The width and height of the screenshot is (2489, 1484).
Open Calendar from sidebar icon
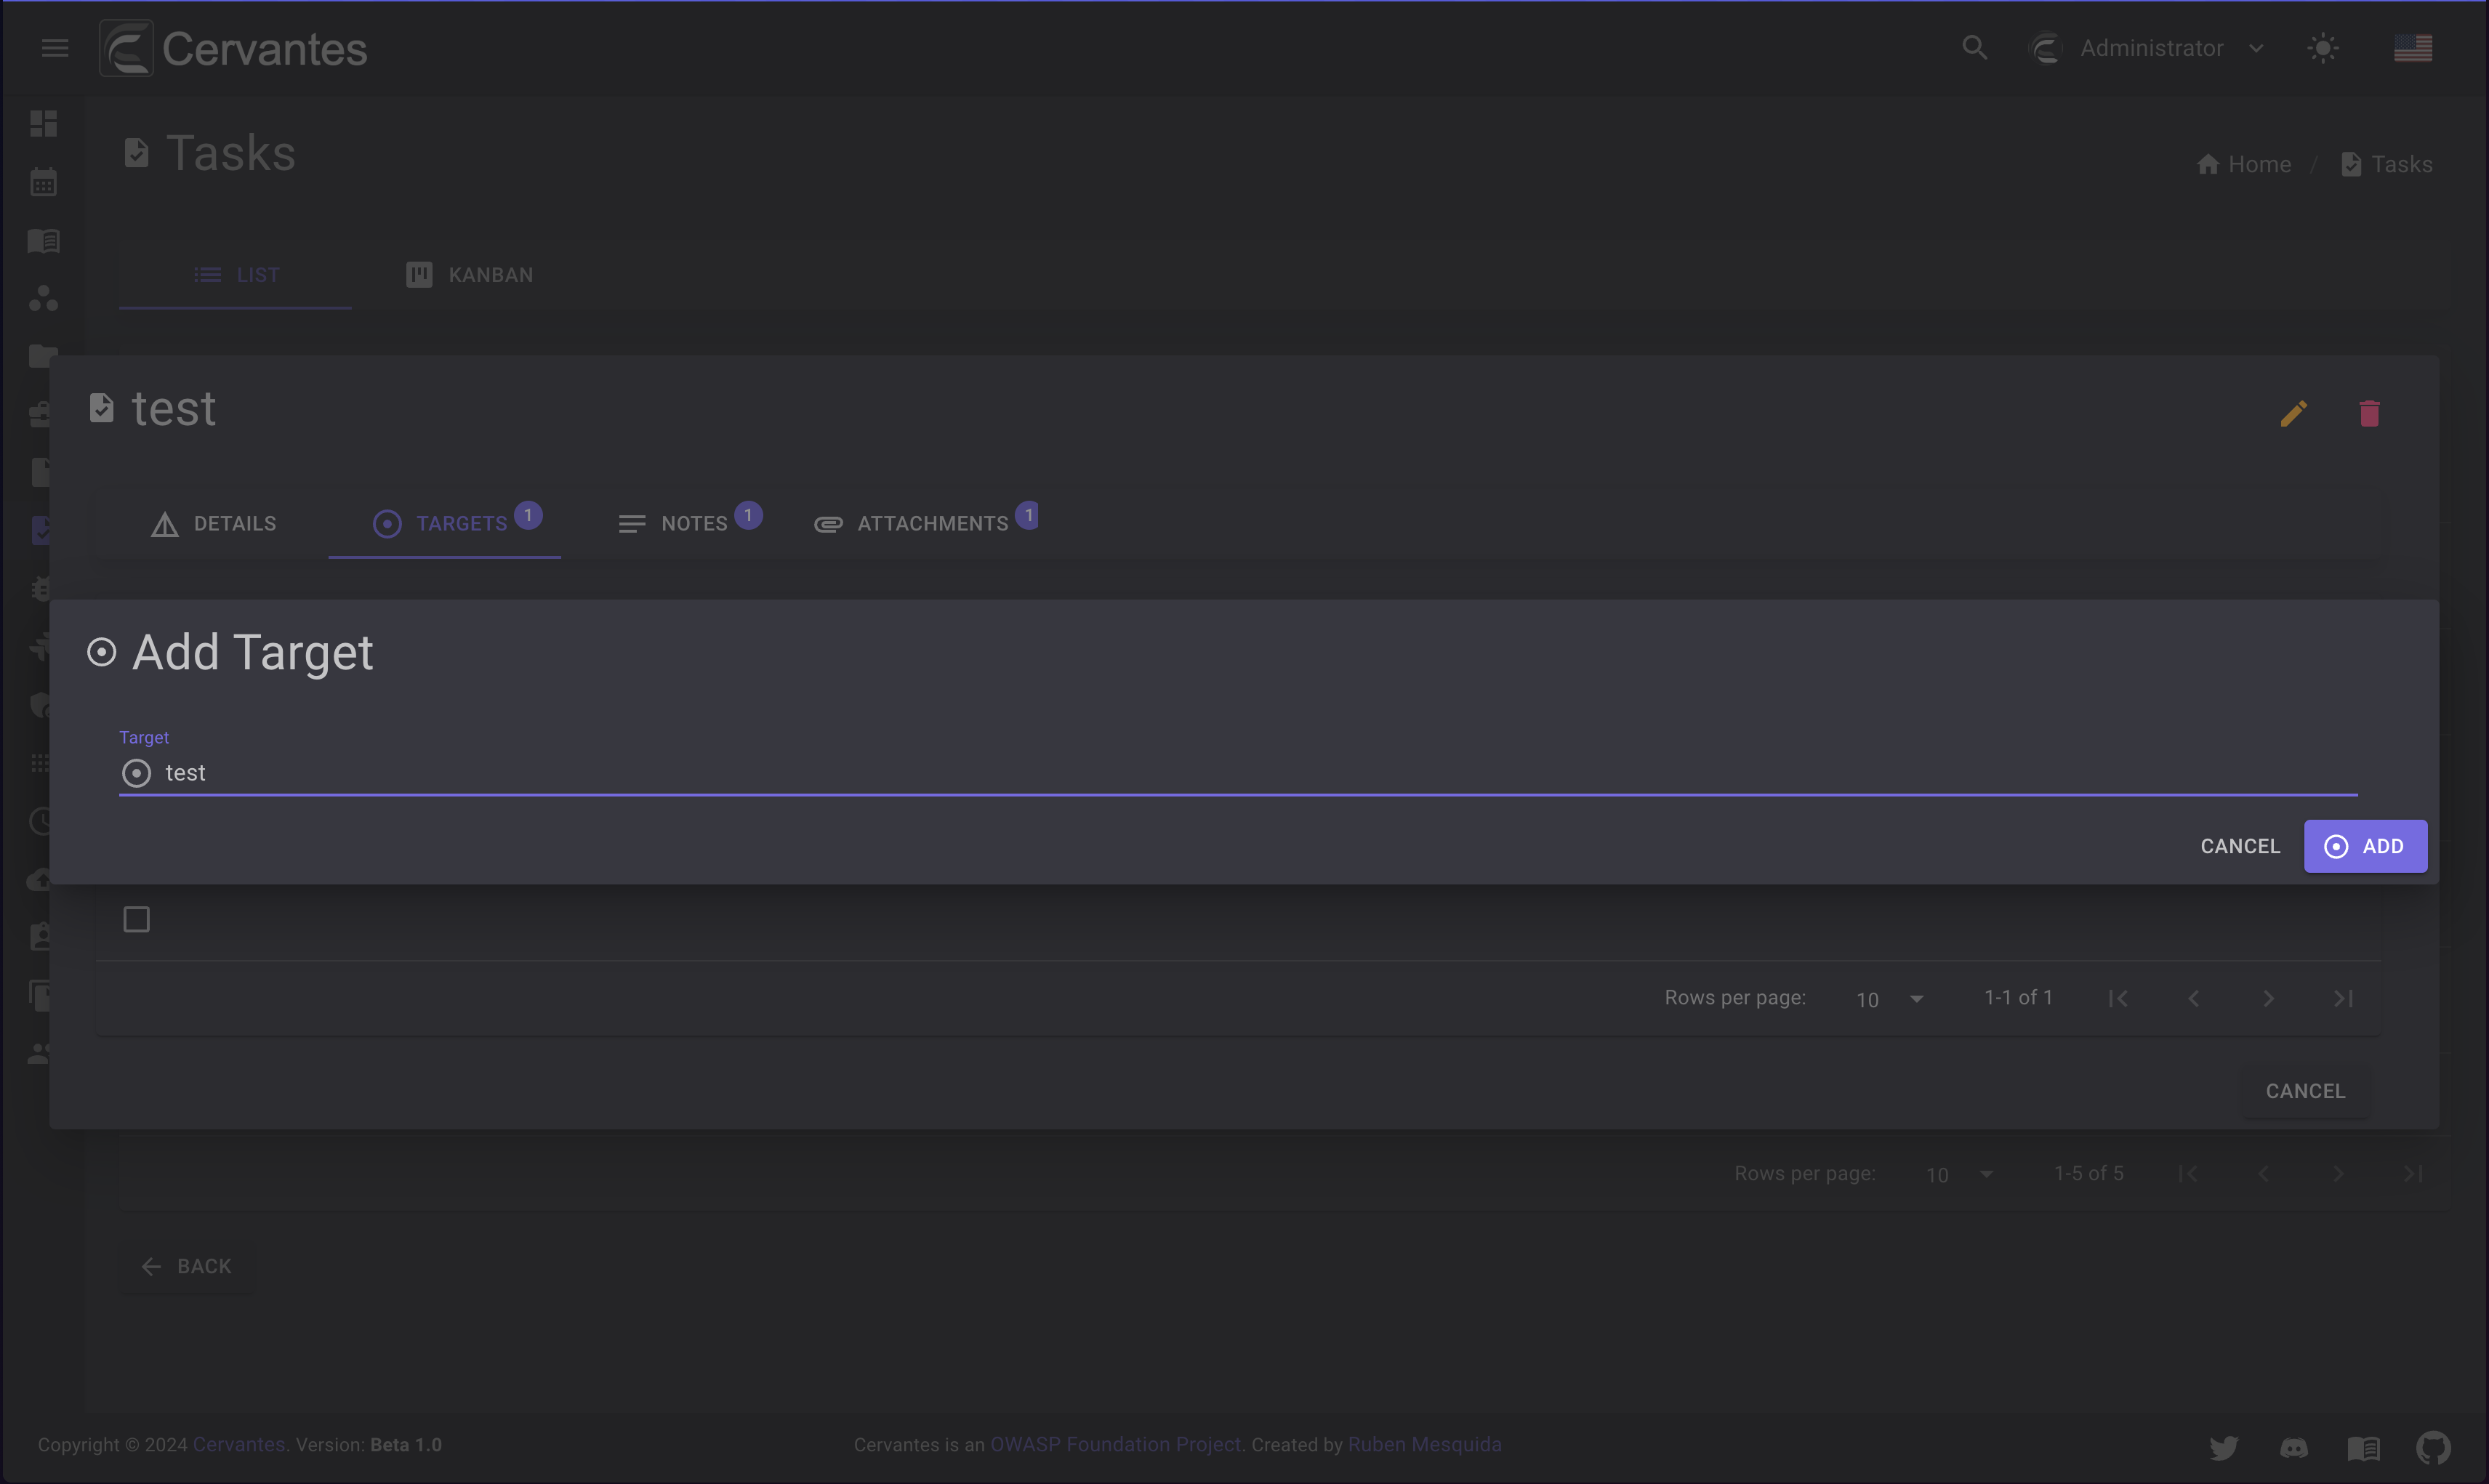click(44, 182)
